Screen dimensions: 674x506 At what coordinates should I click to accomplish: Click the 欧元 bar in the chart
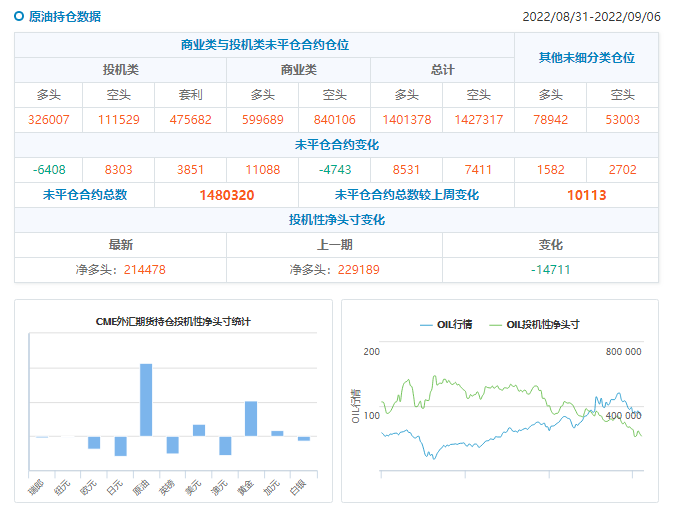tap(94, 443)
